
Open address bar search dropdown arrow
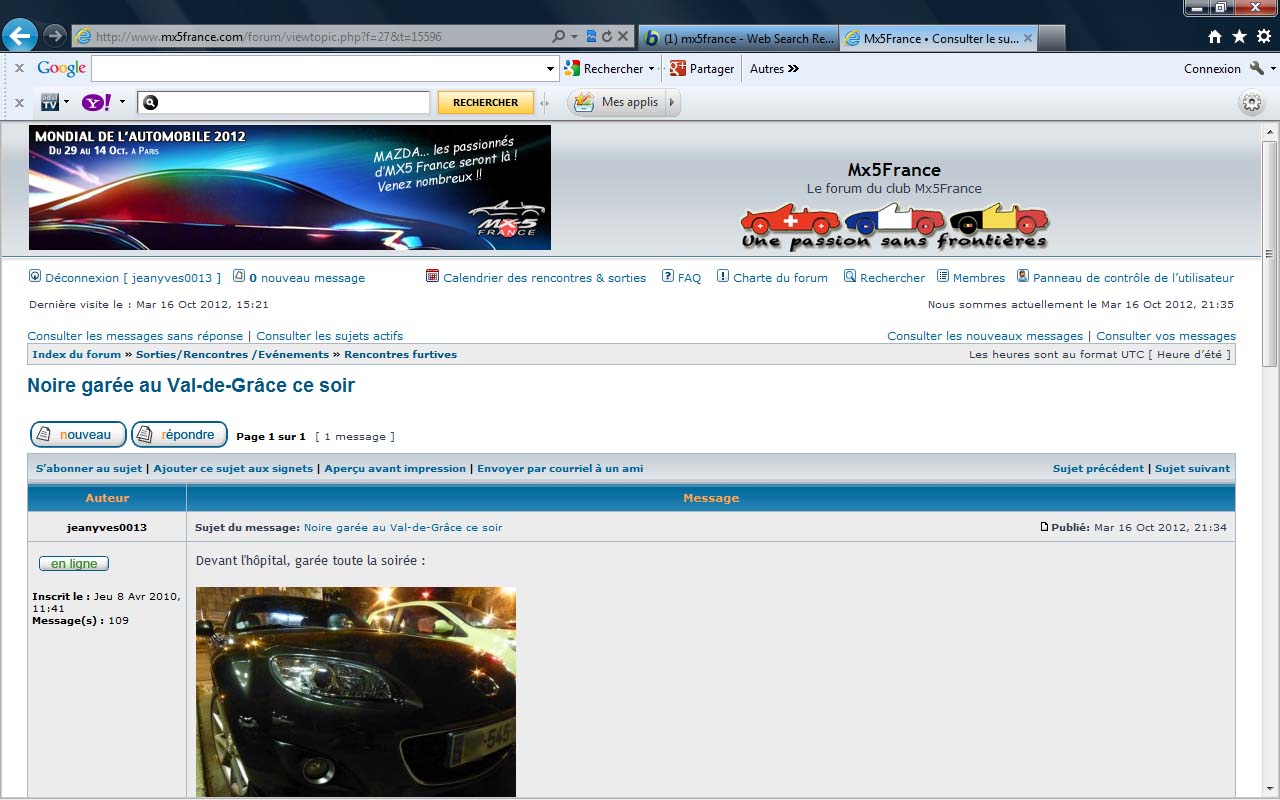coord(575,37)
